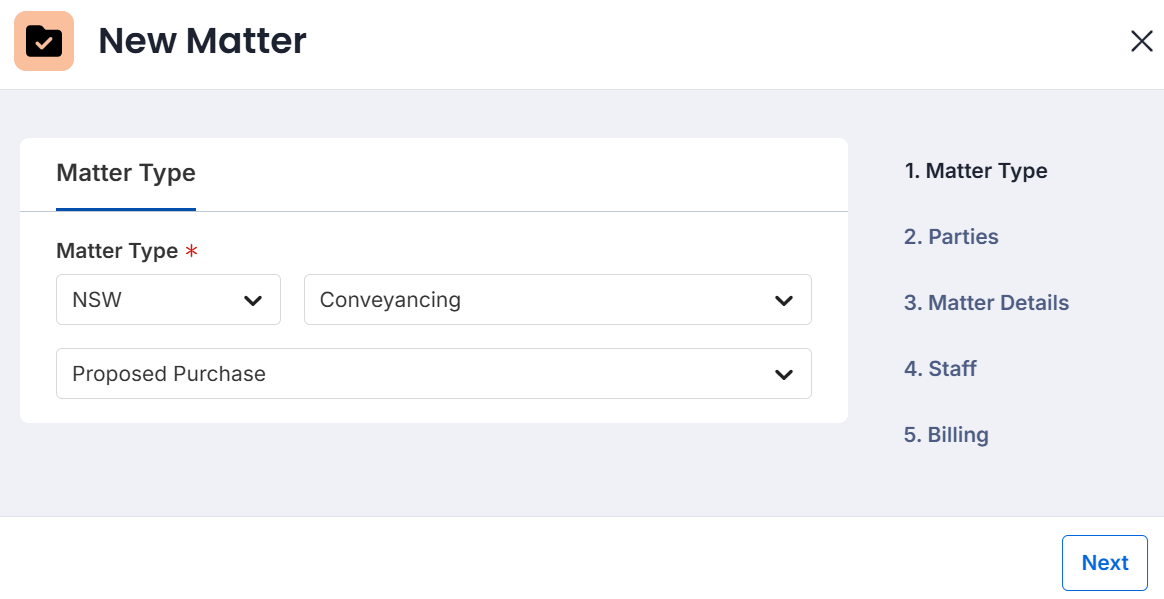This screenshot has height=599, width=1164.
Task: Jump to step 2. Parties
Action: (951, 237)
